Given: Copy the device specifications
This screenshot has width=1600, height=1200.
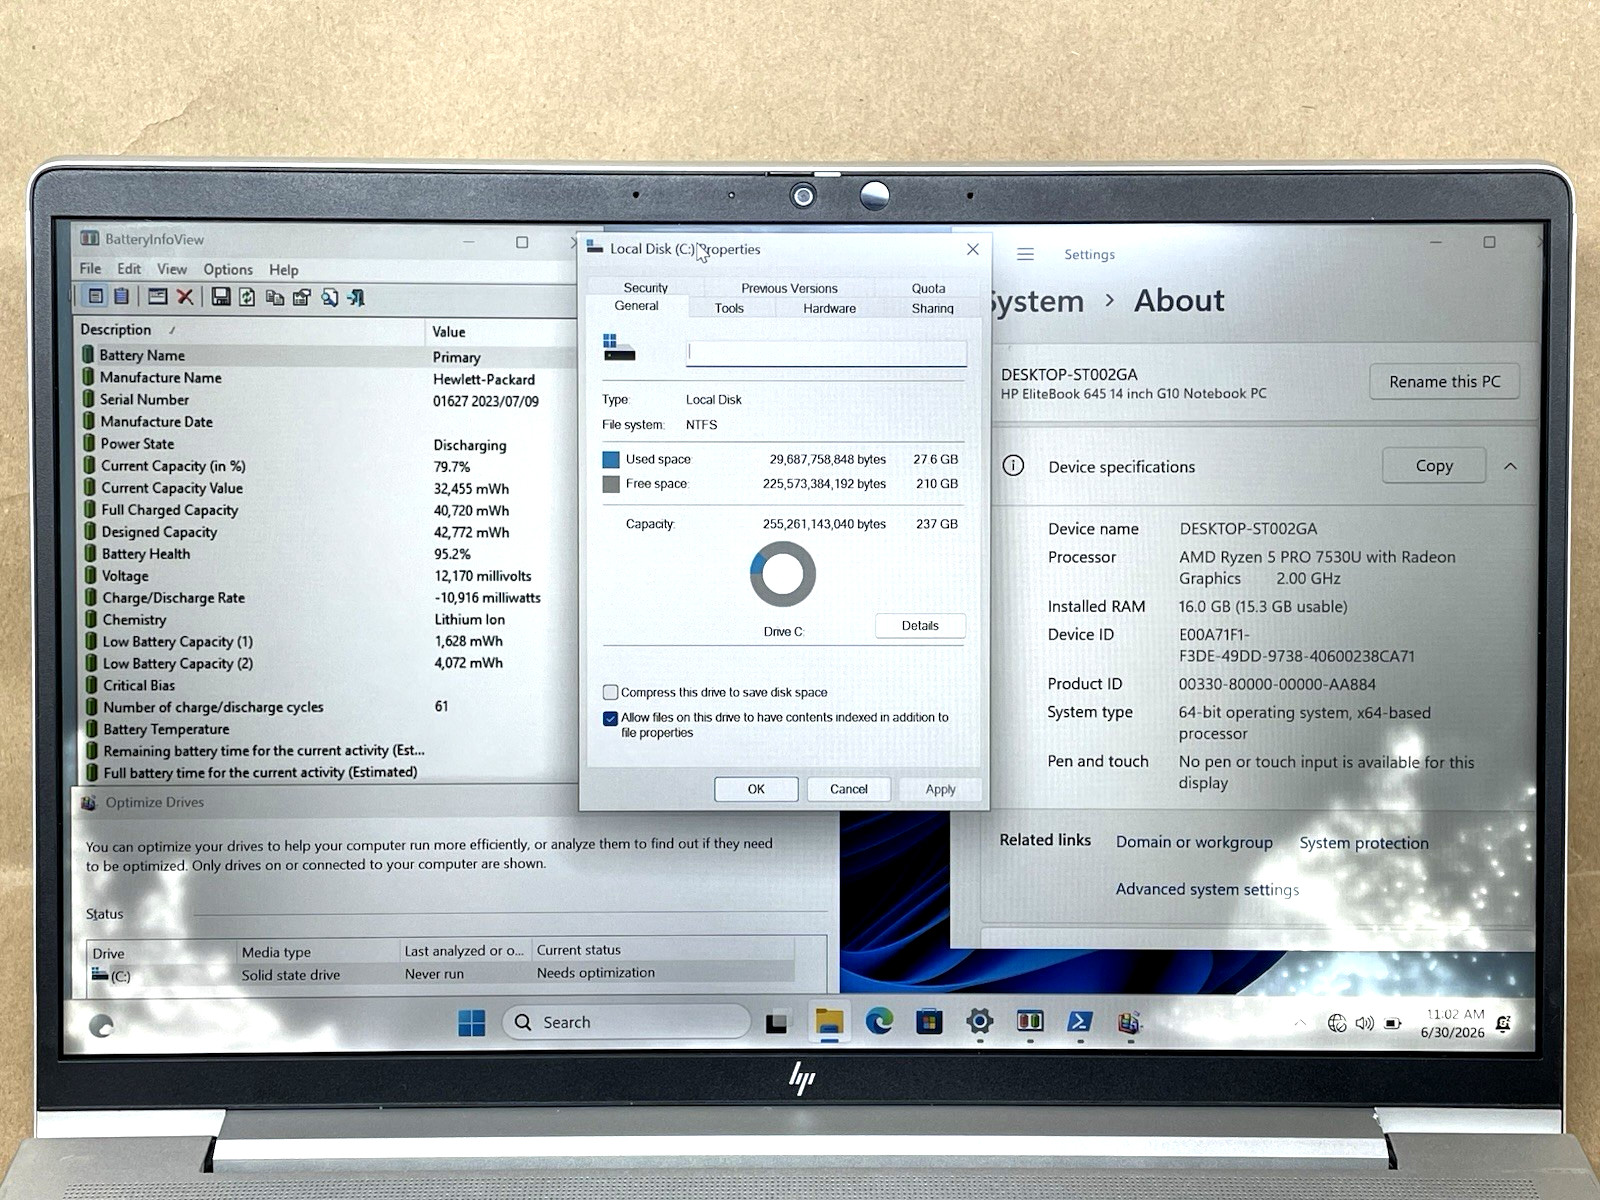Looking at the screenshot, I should click(1434, 466).
